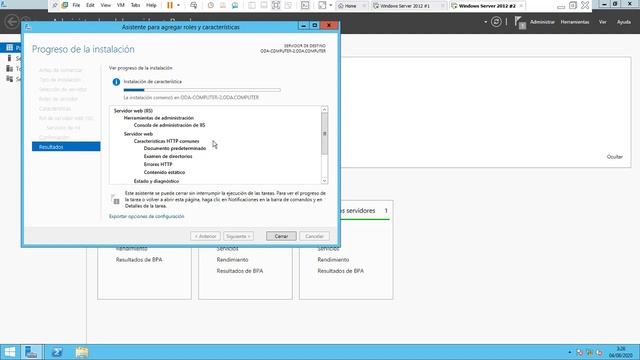Open VMware View menu
The image size is (640, 360).
[x=105, y=5]
